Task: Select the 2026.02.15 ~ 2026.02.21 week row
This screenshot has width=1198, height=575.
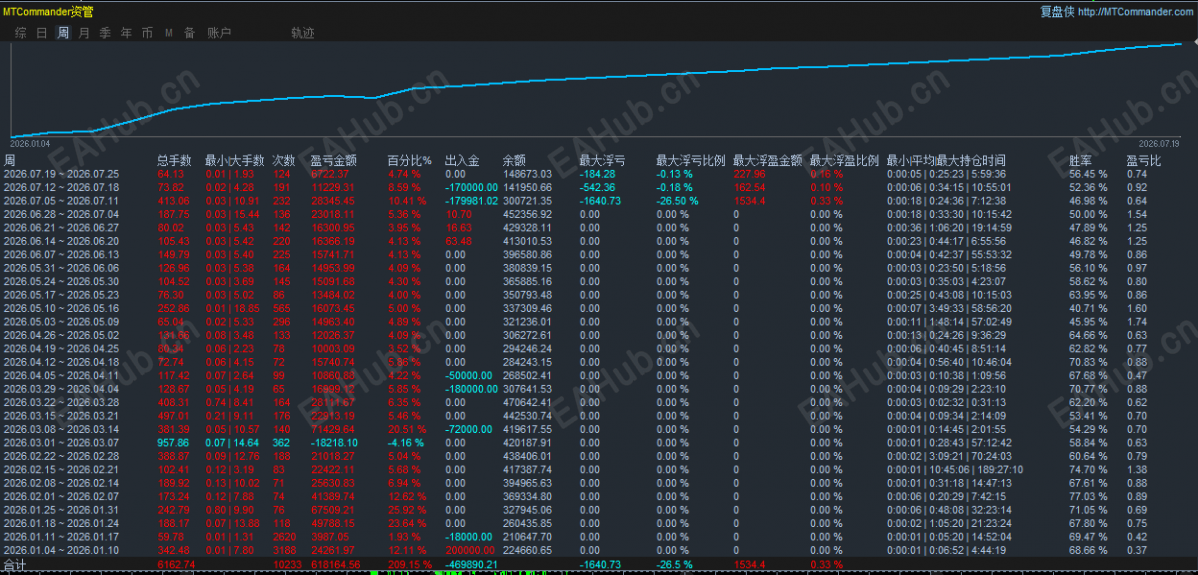Action: pyautogui.click(x=599, y=469)
